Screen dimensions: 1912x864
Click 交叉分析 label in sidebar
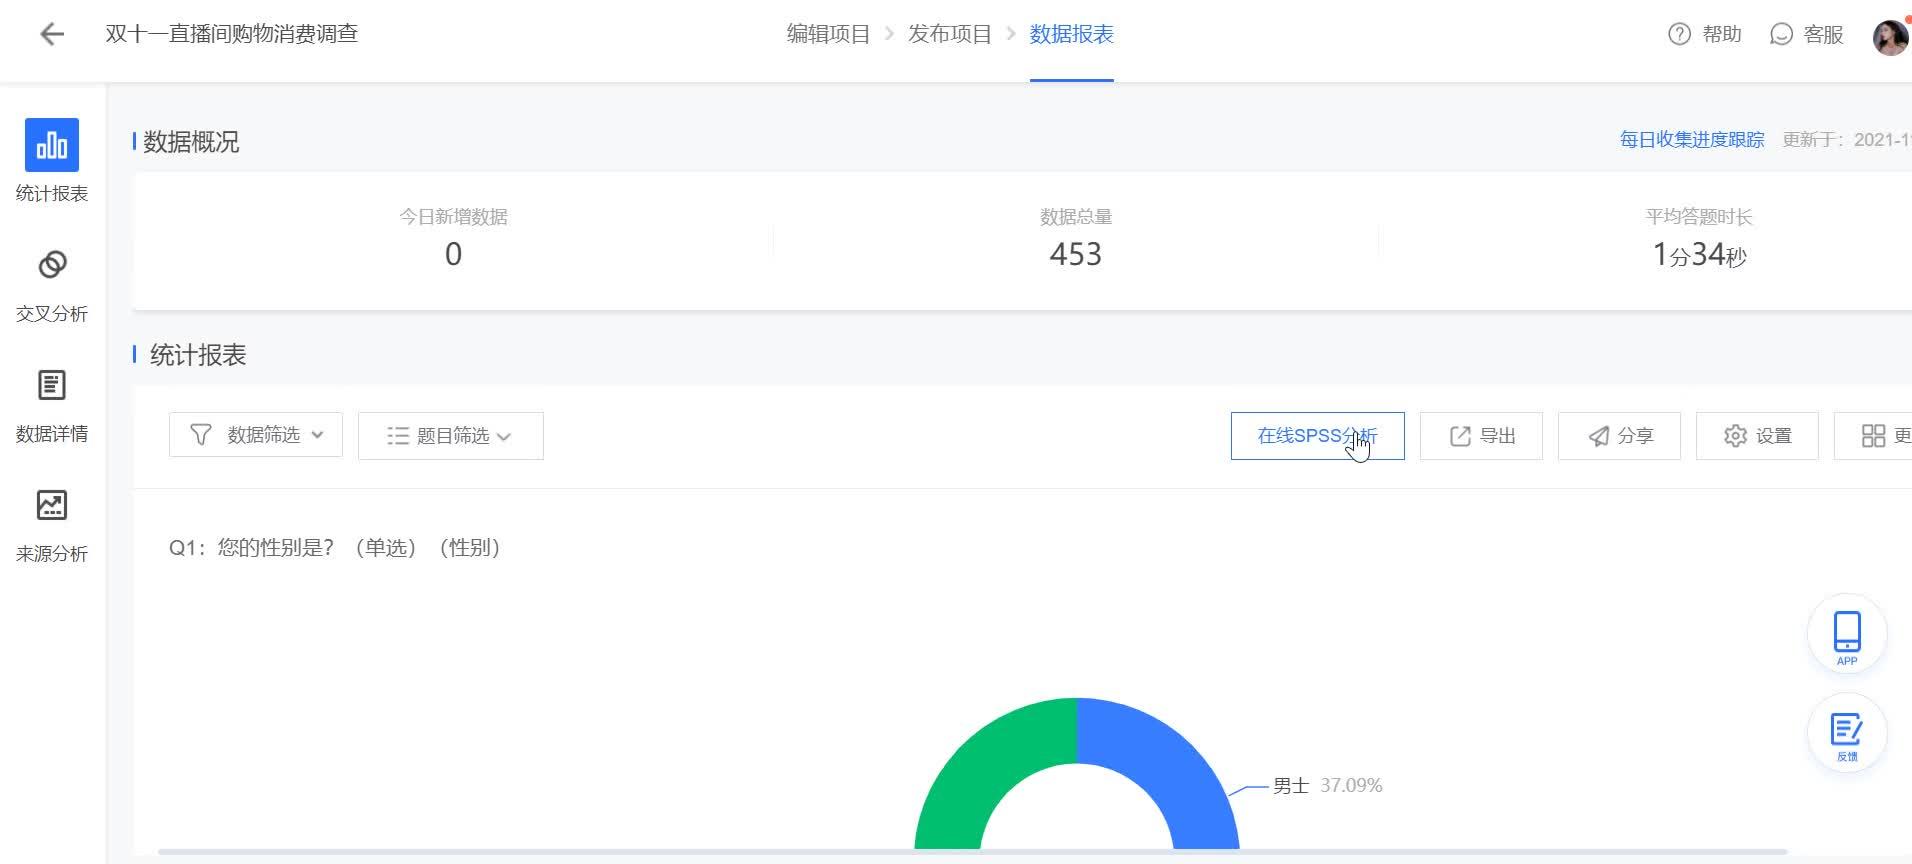tap(52, 314)
